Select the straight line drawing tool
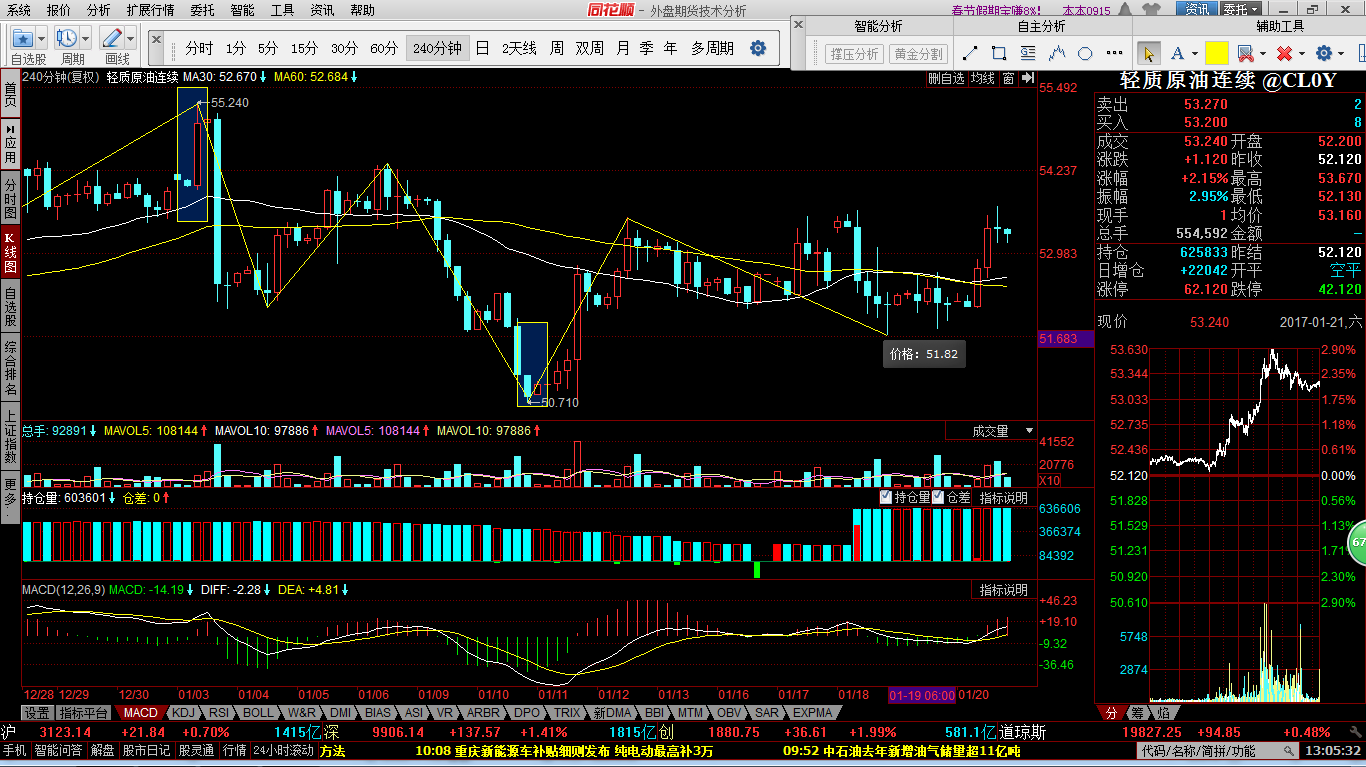 (x=970, y=53)
